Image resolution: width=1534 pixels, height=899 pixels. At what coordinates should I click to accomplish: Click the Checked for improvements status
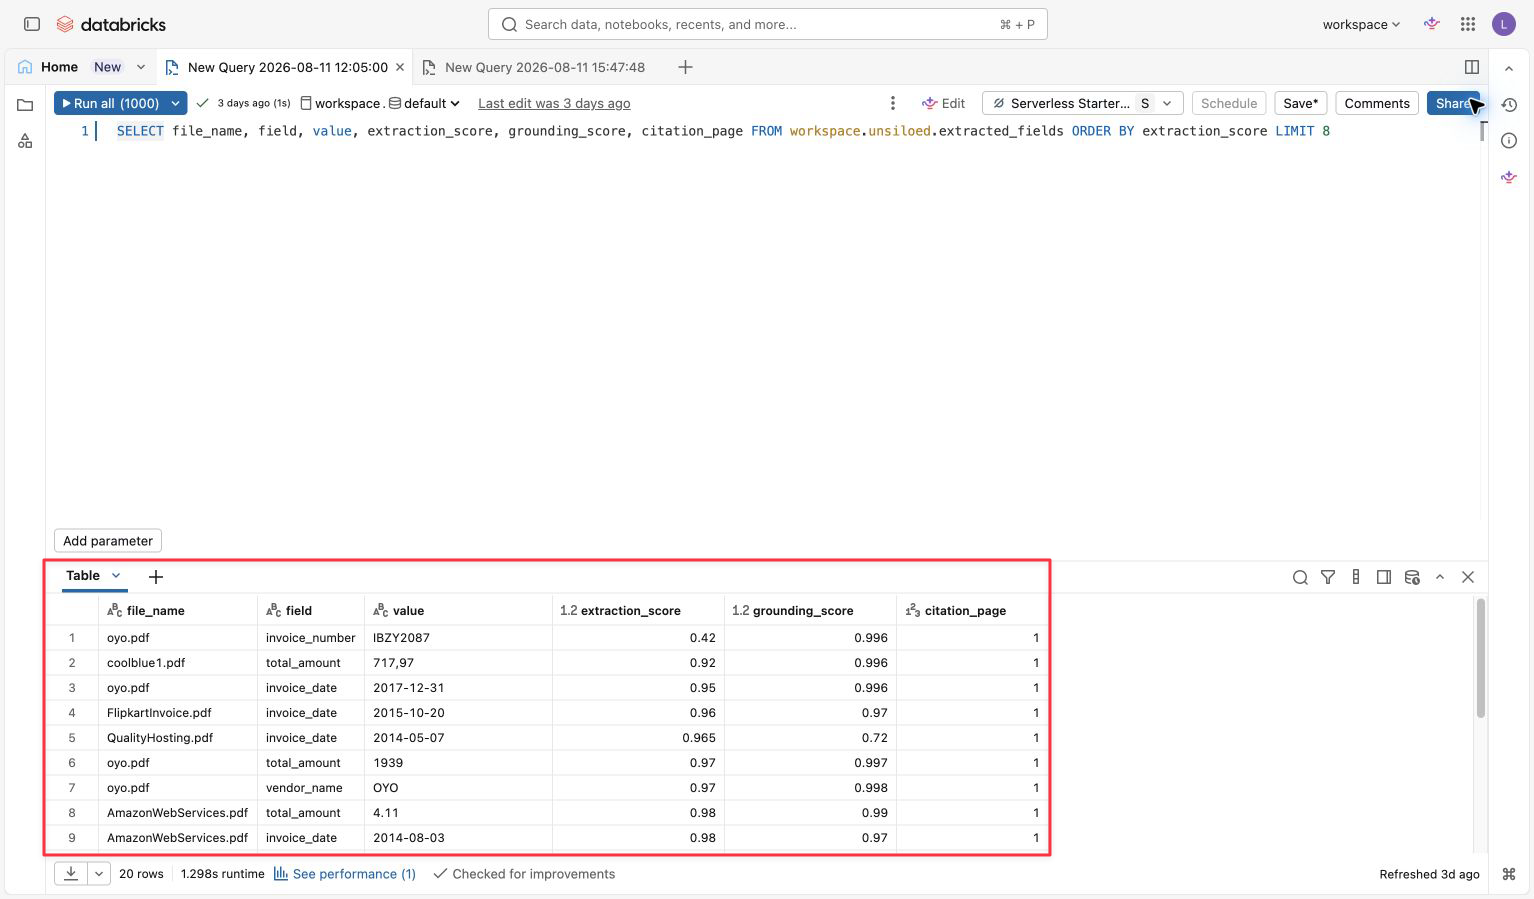tap(524, 874)
